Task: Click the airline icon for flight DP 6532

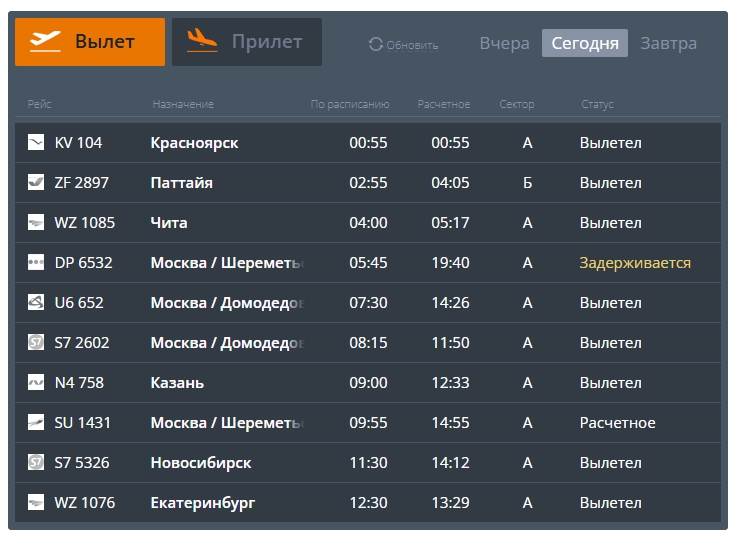Action: 36,262
